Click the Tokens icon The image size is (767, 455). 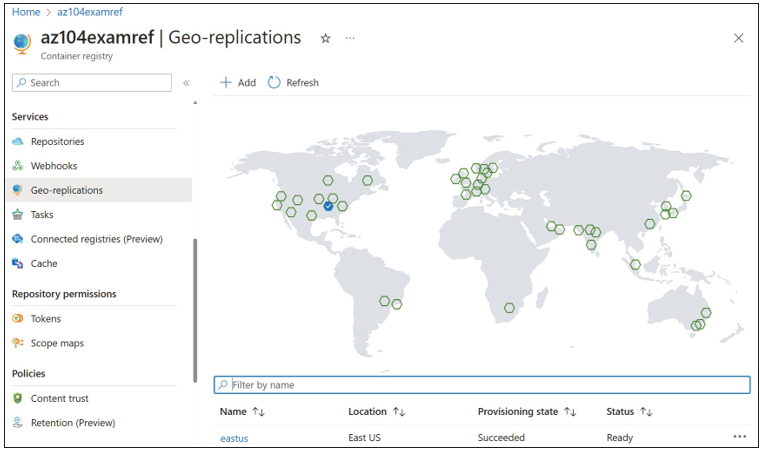click(x=18, y=318)
